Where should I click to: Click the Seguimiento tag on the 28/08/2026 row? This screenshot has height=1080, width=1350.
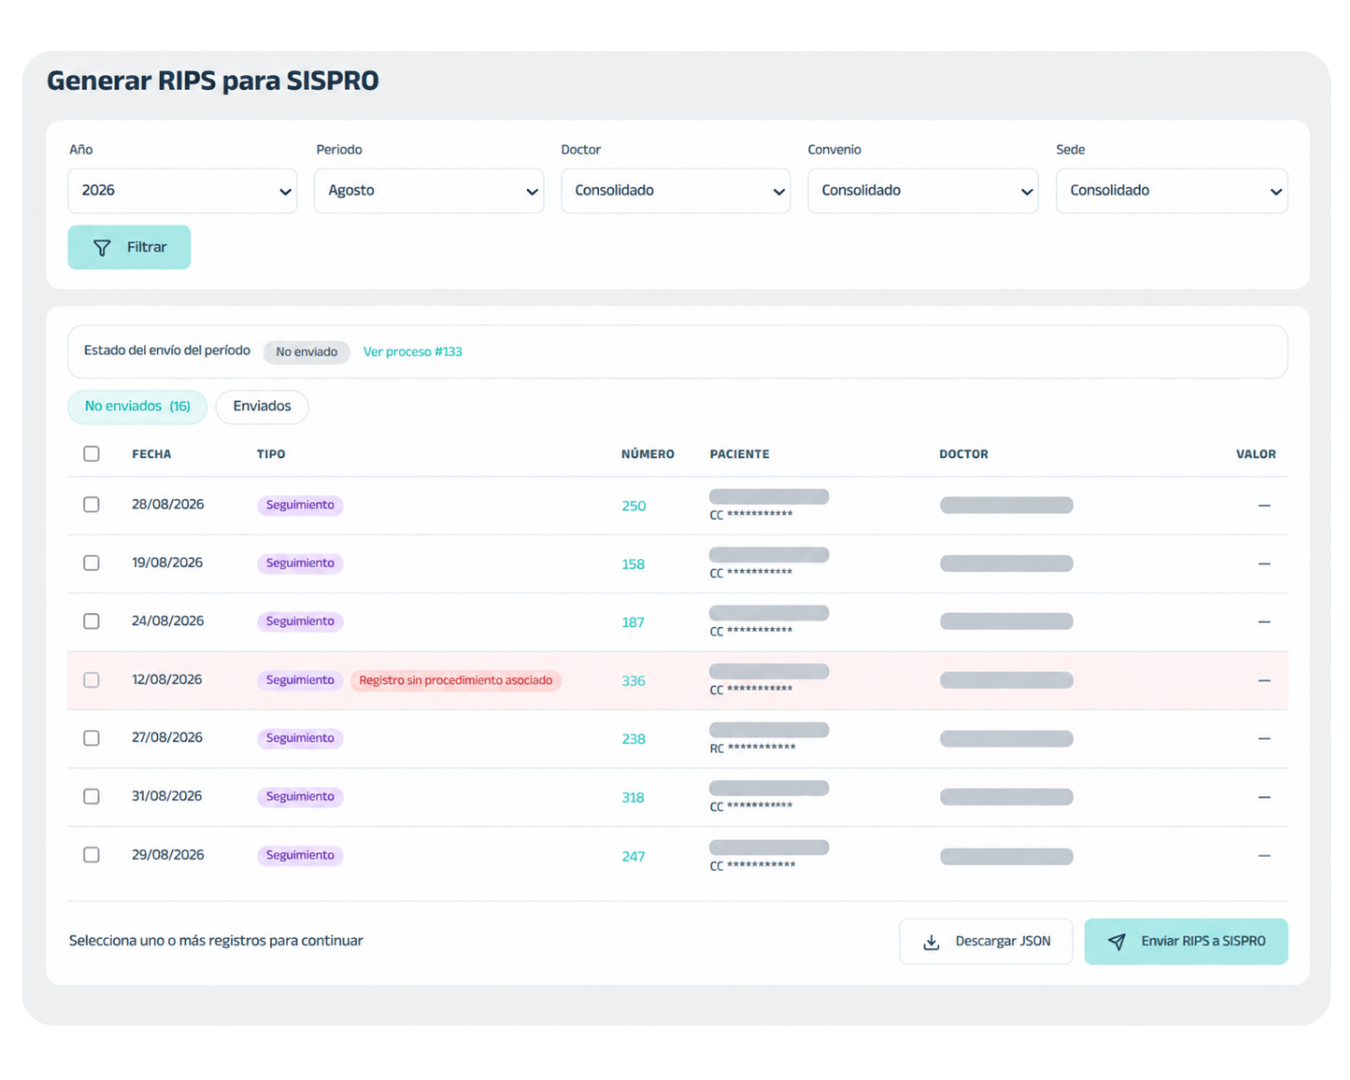[300, 505]
